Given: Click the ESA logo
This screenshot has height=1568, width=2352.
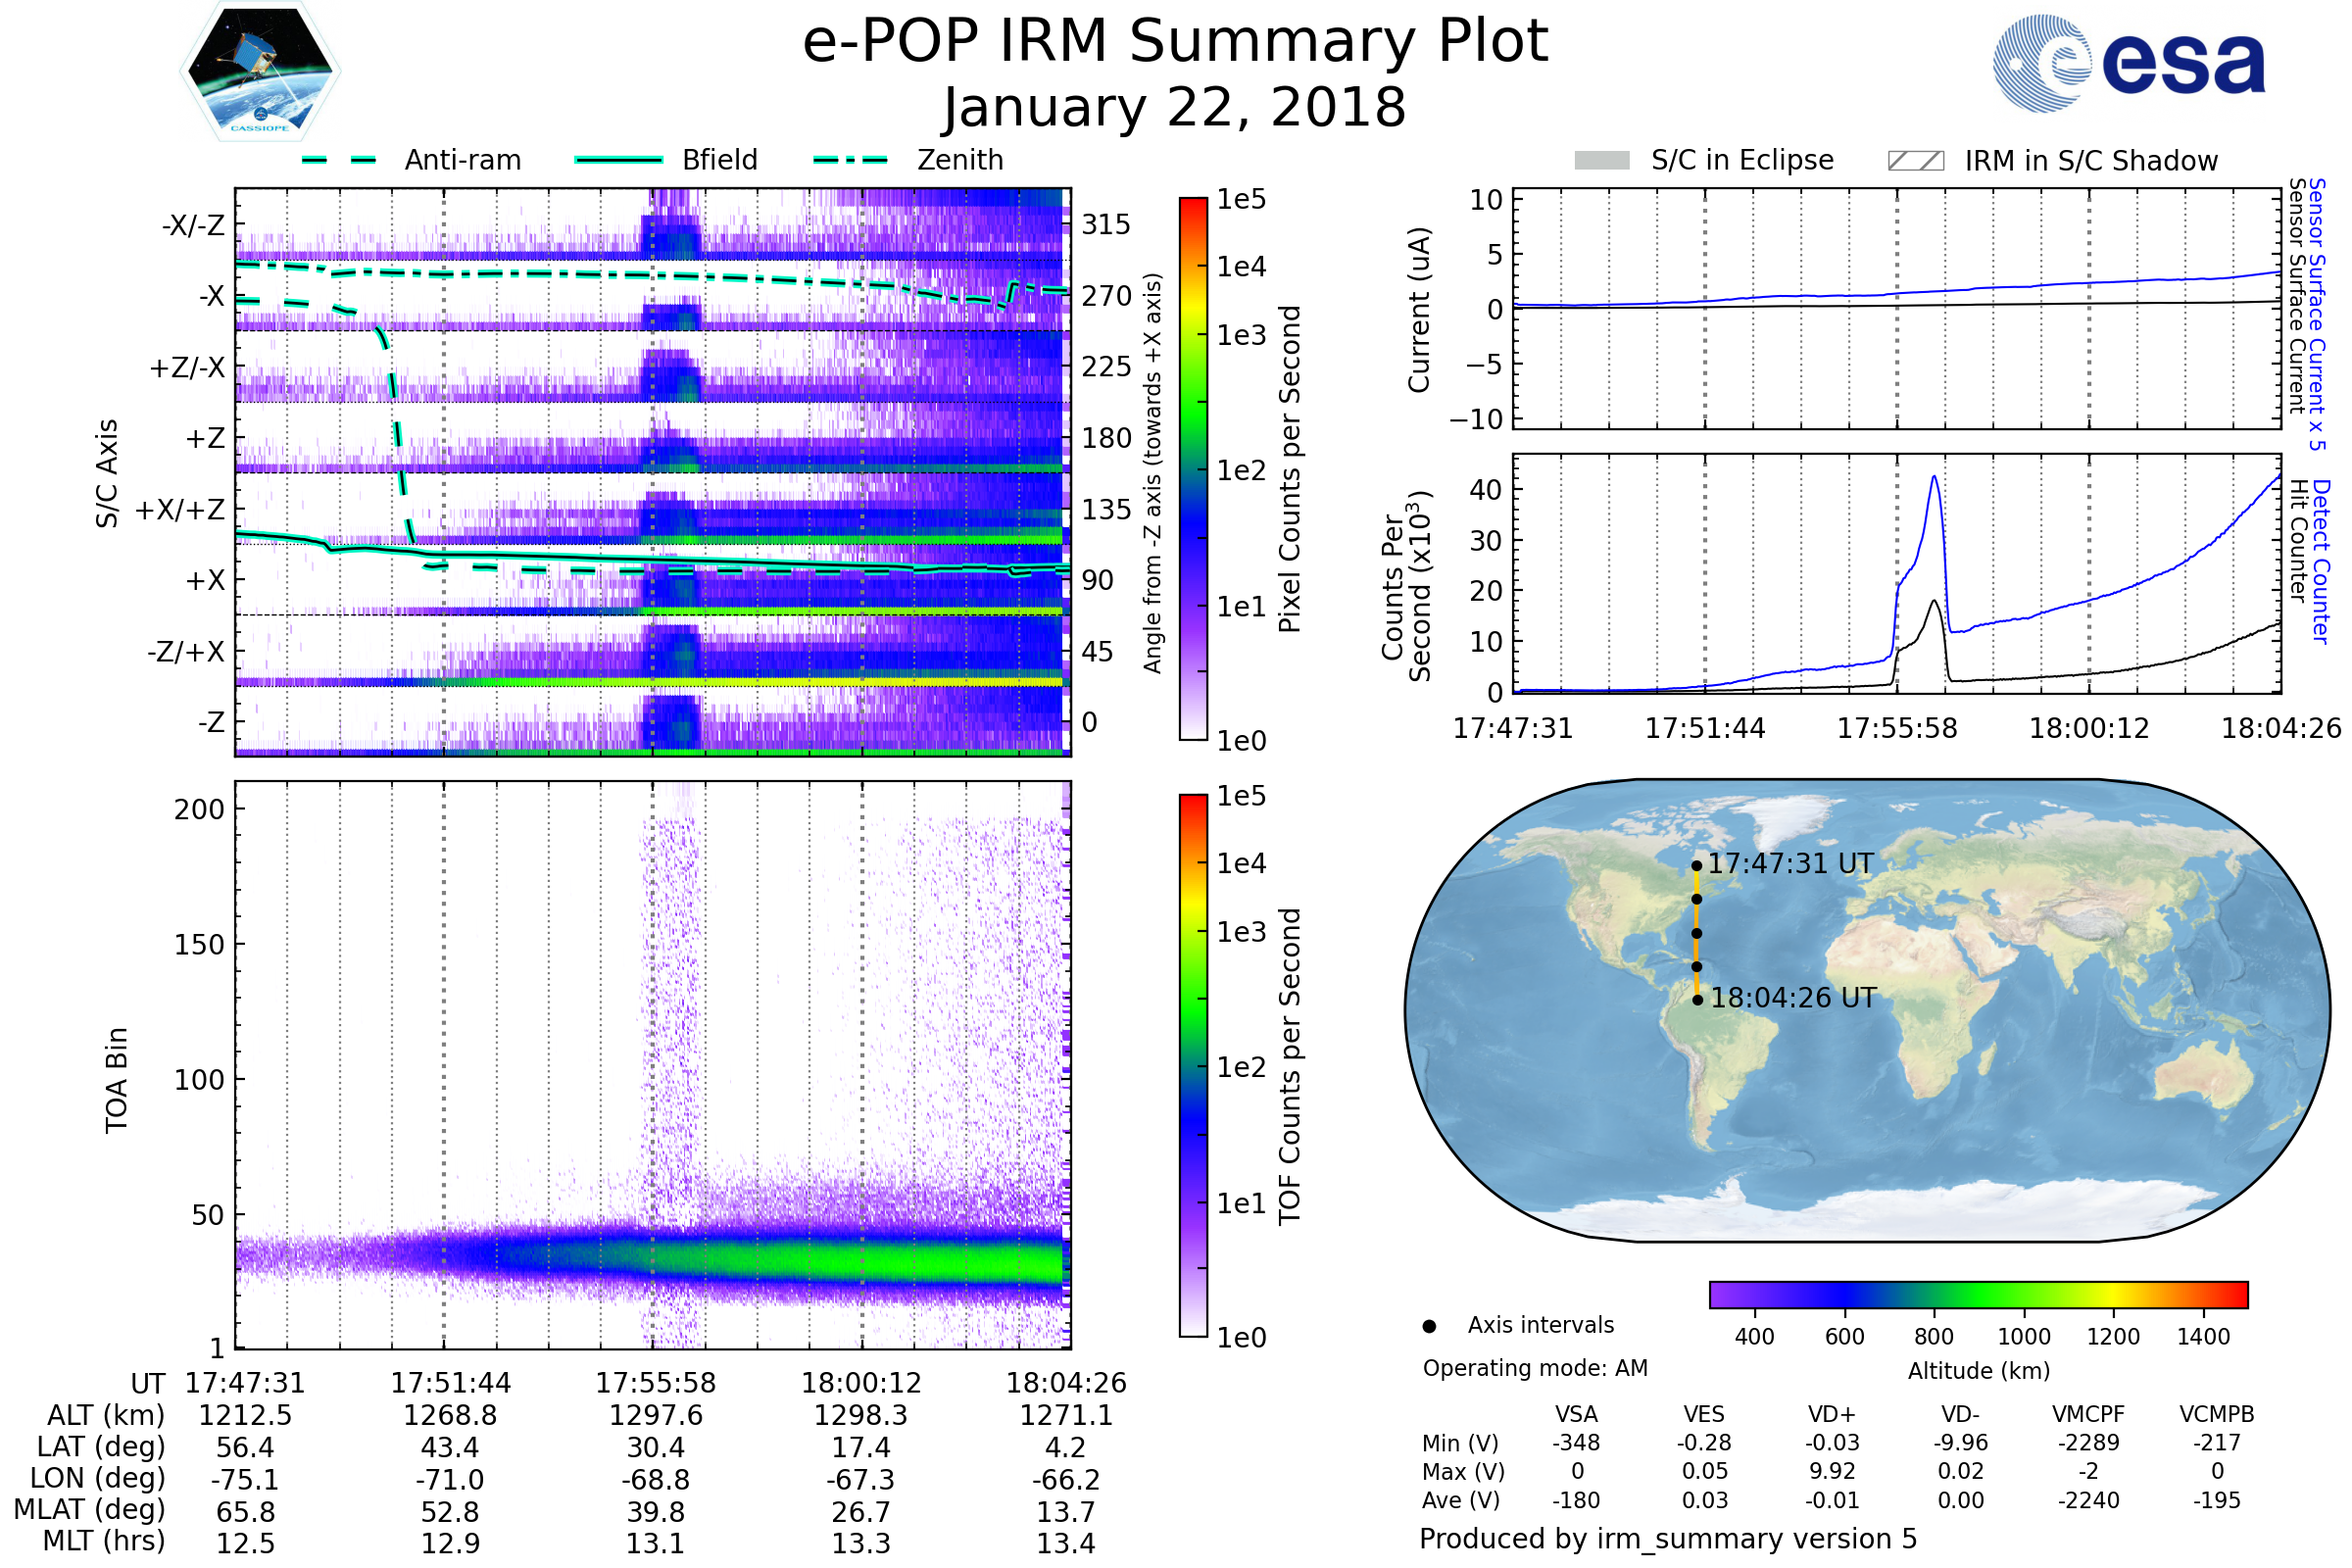Looking at the screenshot, I should pyautogui.click(x=2128, y=62).
